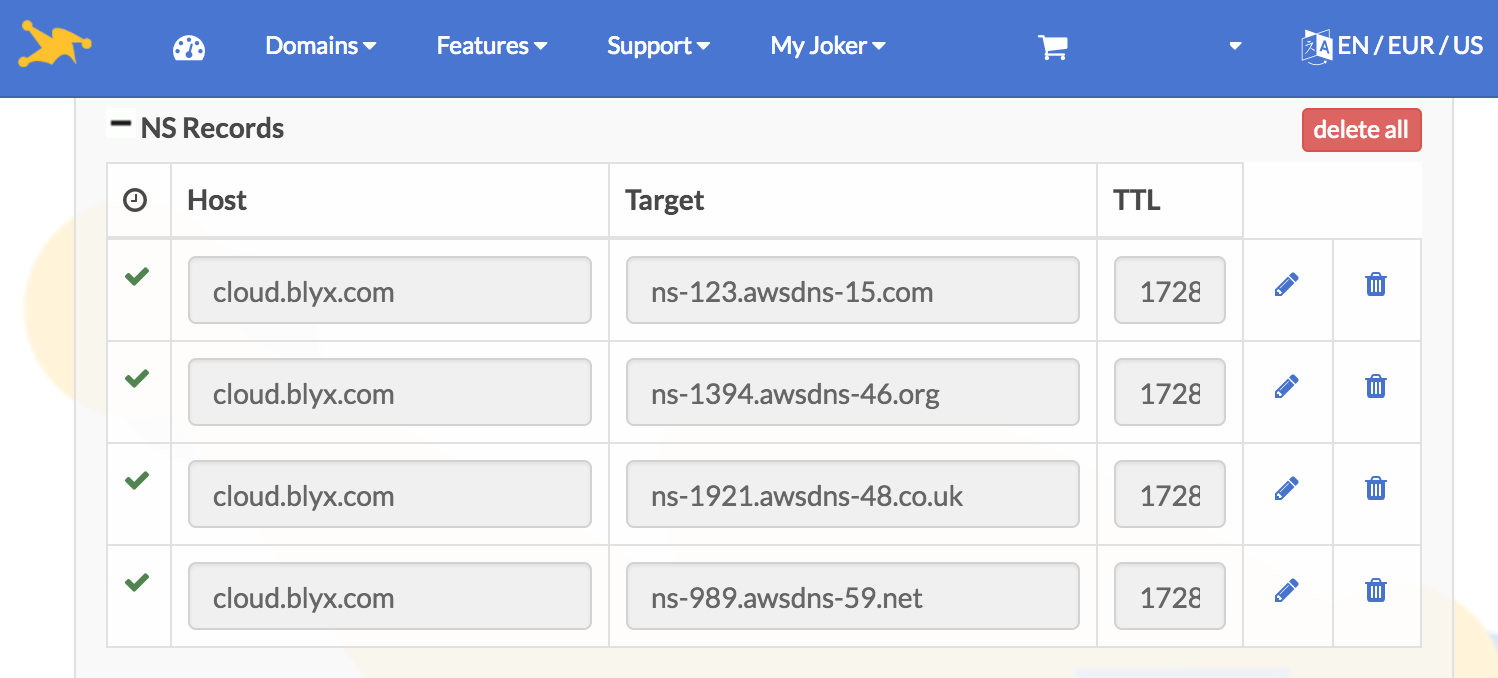Click green checkmark for ns-989.awsdns-59.net row

[137, 582]
